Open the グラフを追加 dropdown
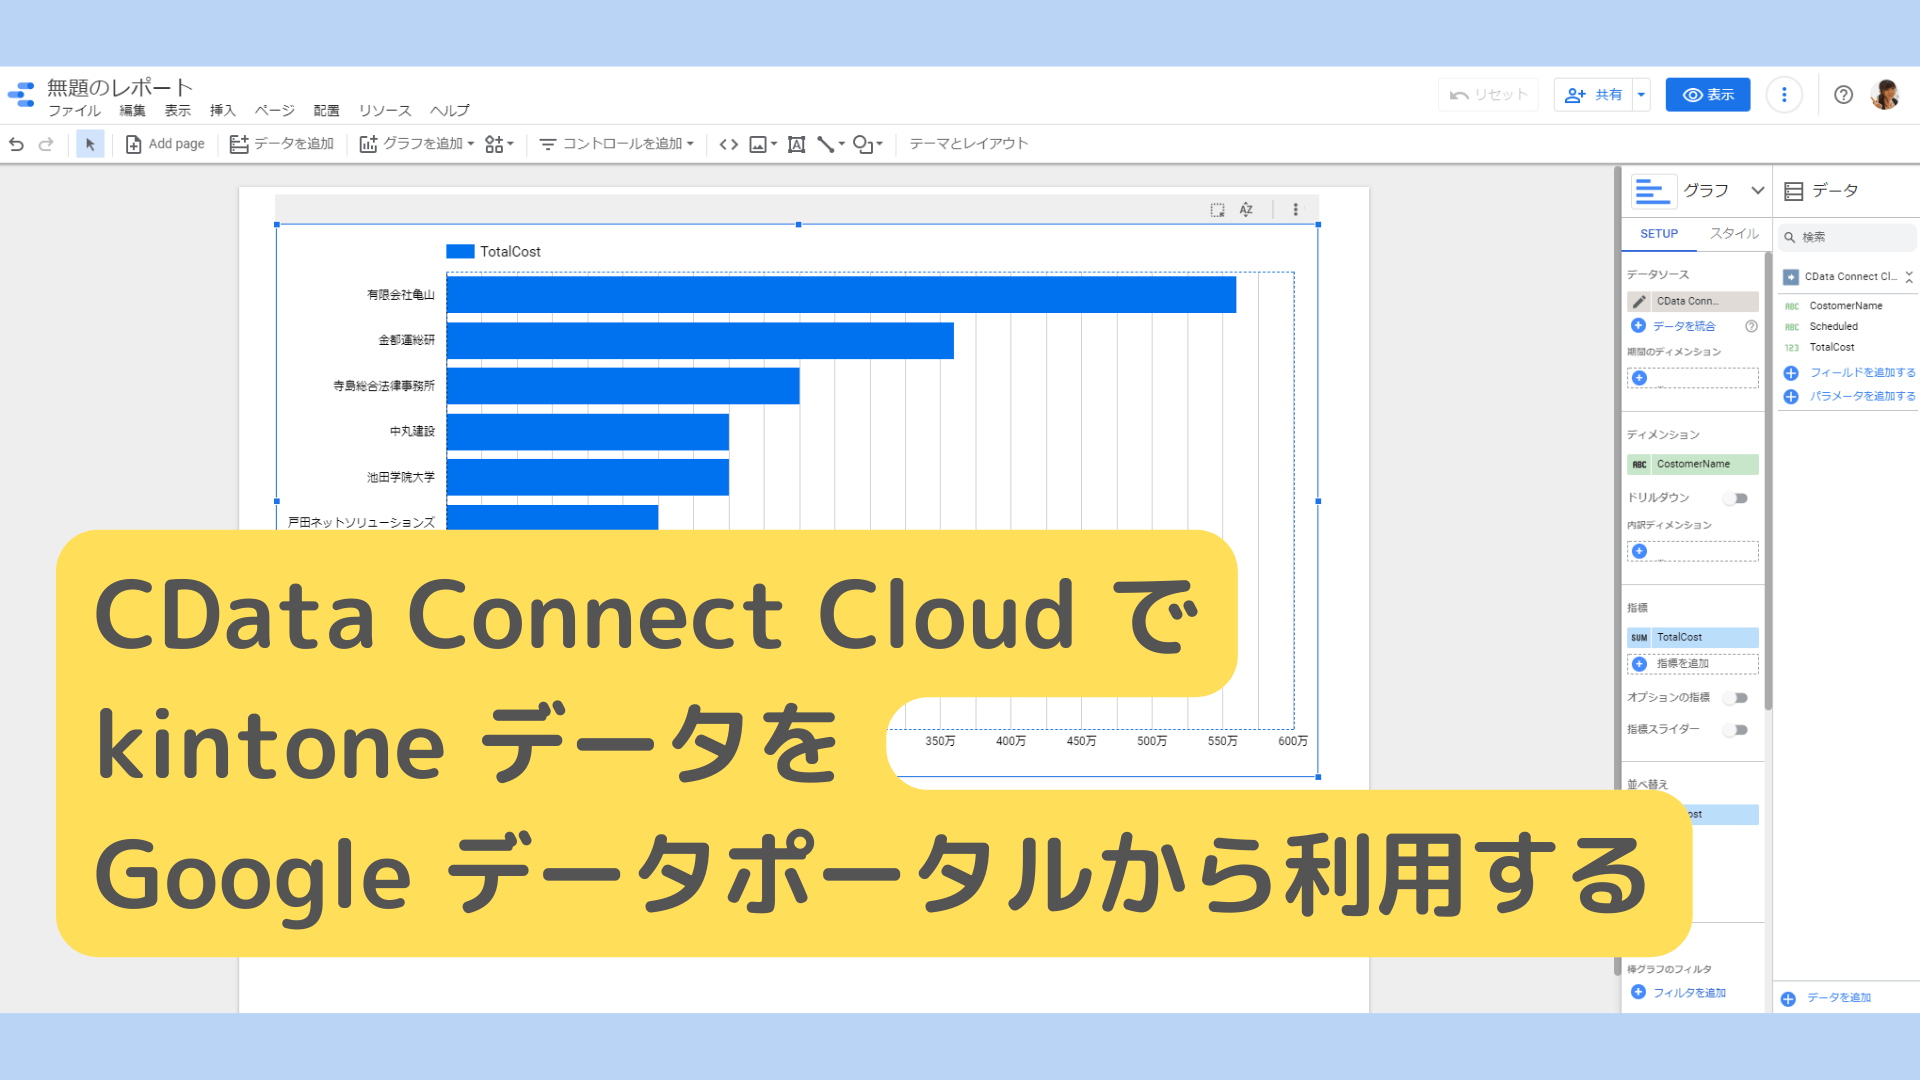 point(417,144)
